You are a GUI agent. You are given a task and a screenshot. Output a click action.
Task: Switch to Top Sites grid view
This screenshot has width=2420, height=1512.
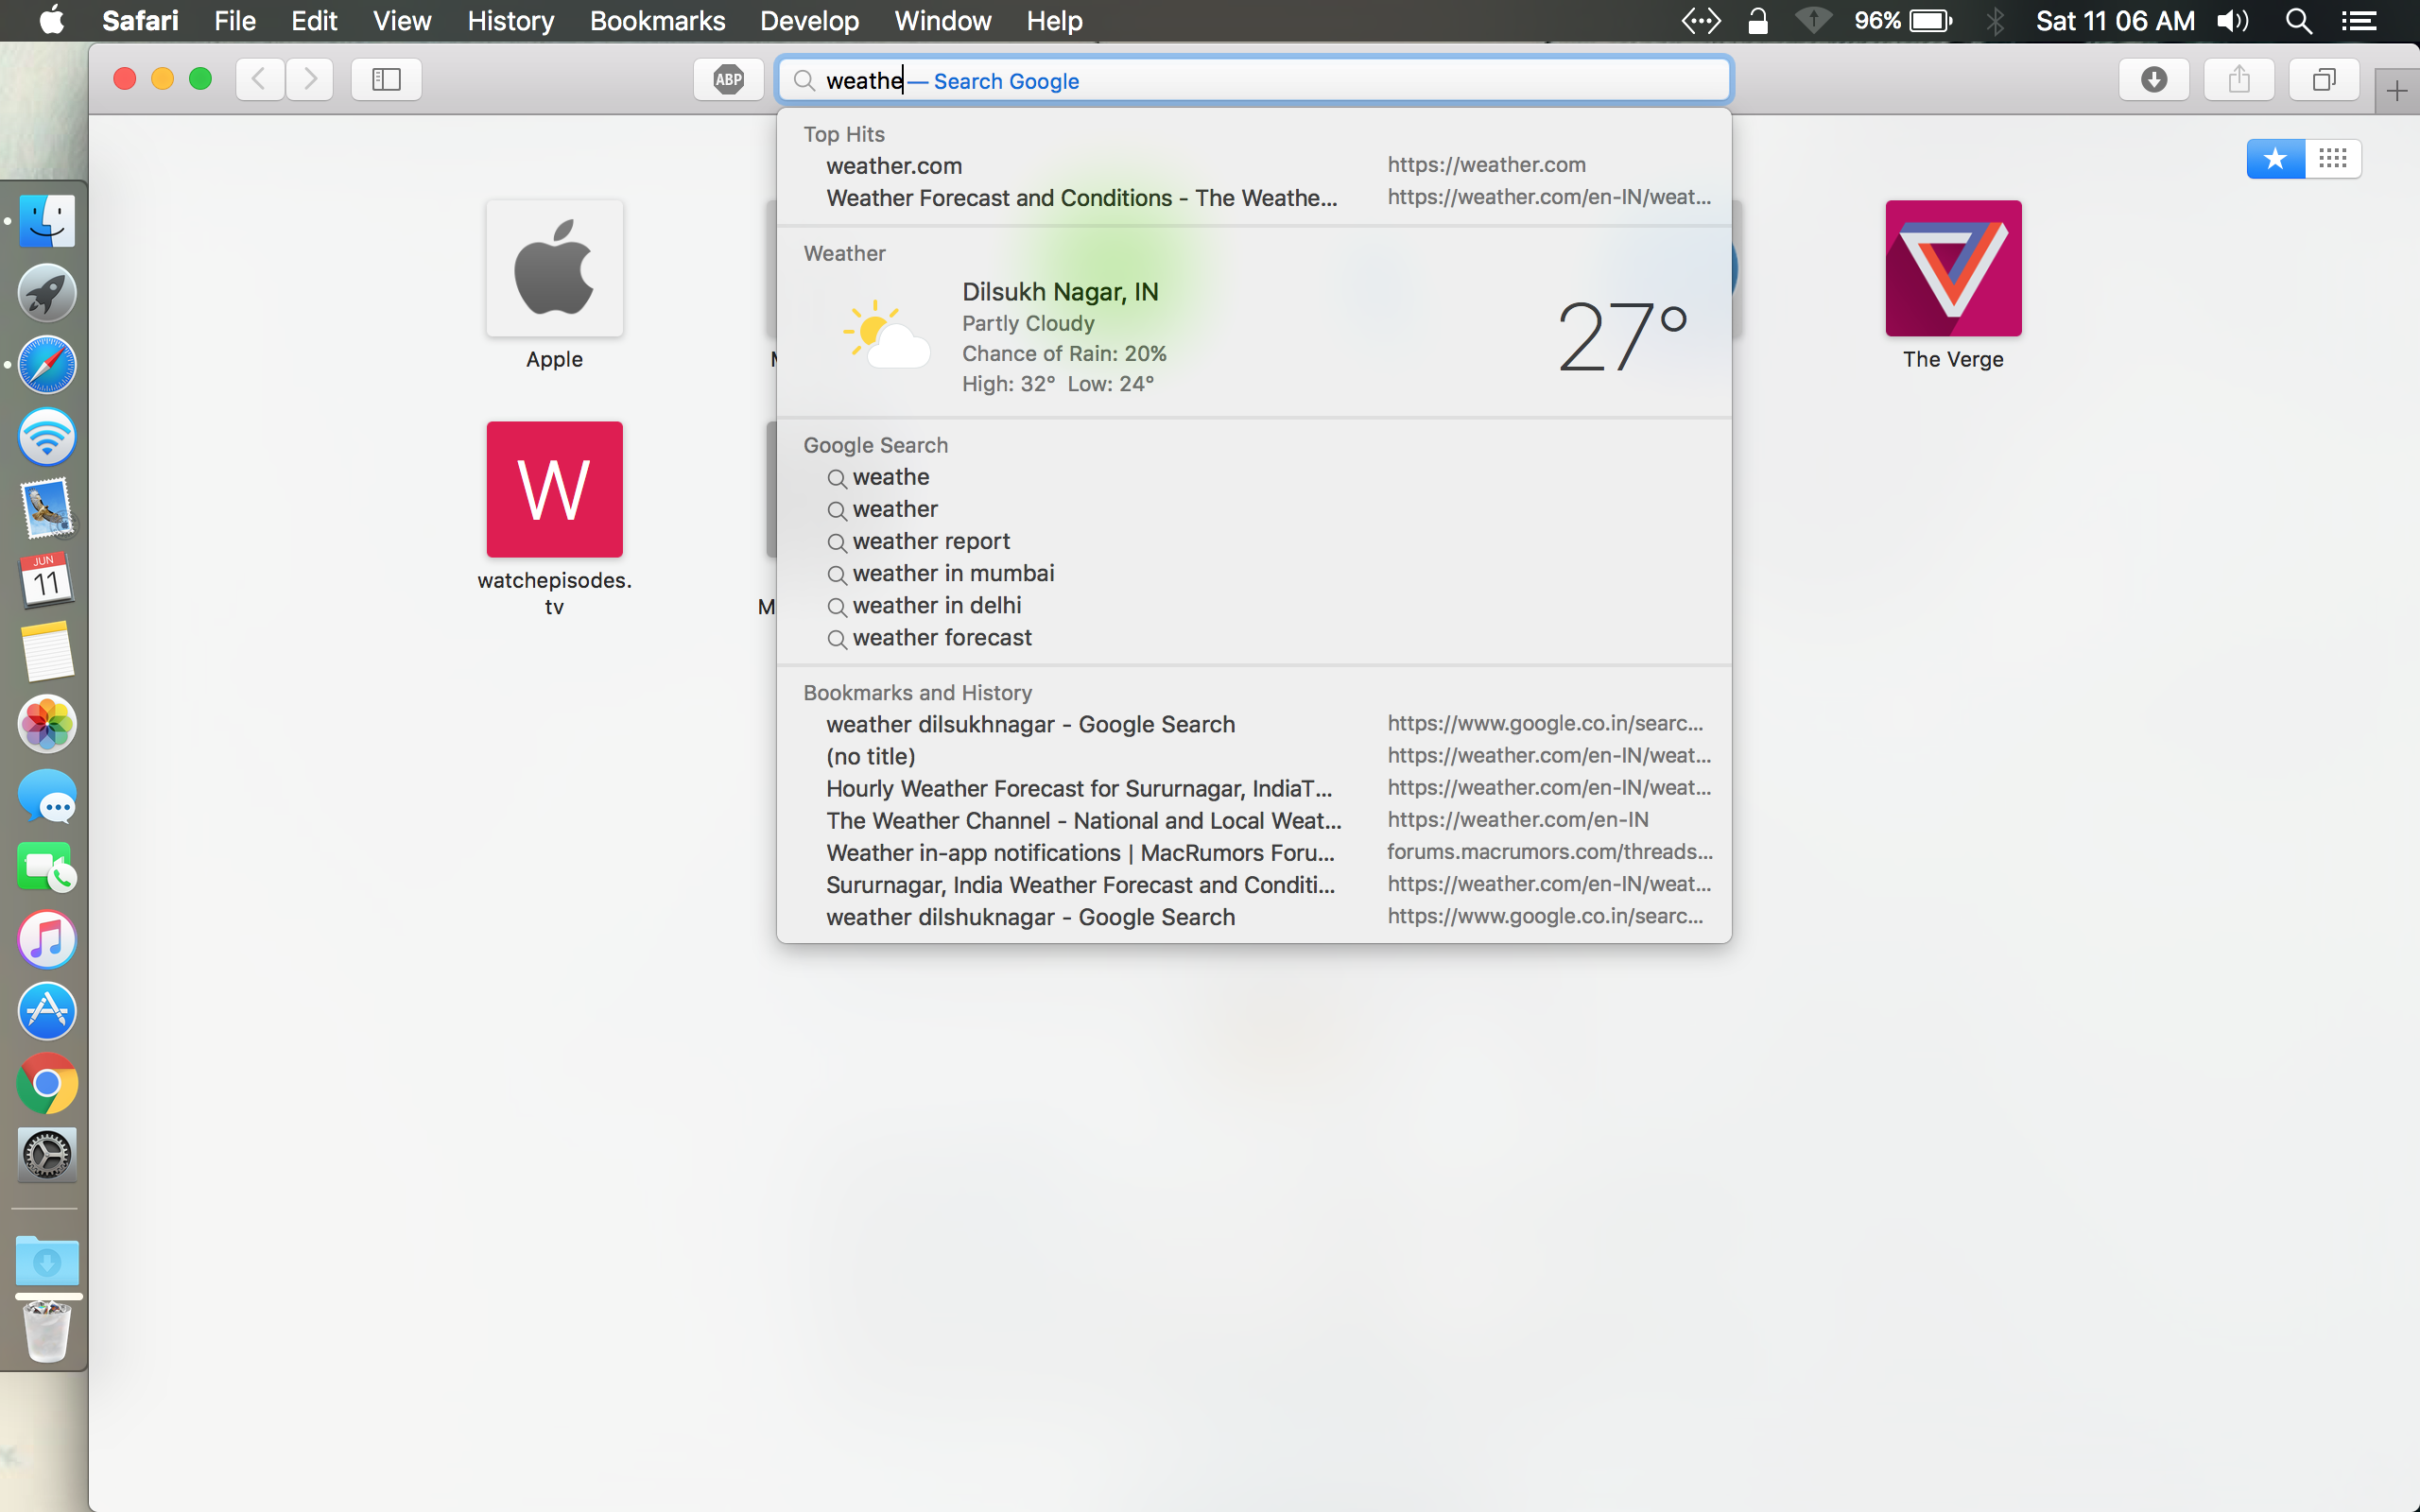(2333, 158)
